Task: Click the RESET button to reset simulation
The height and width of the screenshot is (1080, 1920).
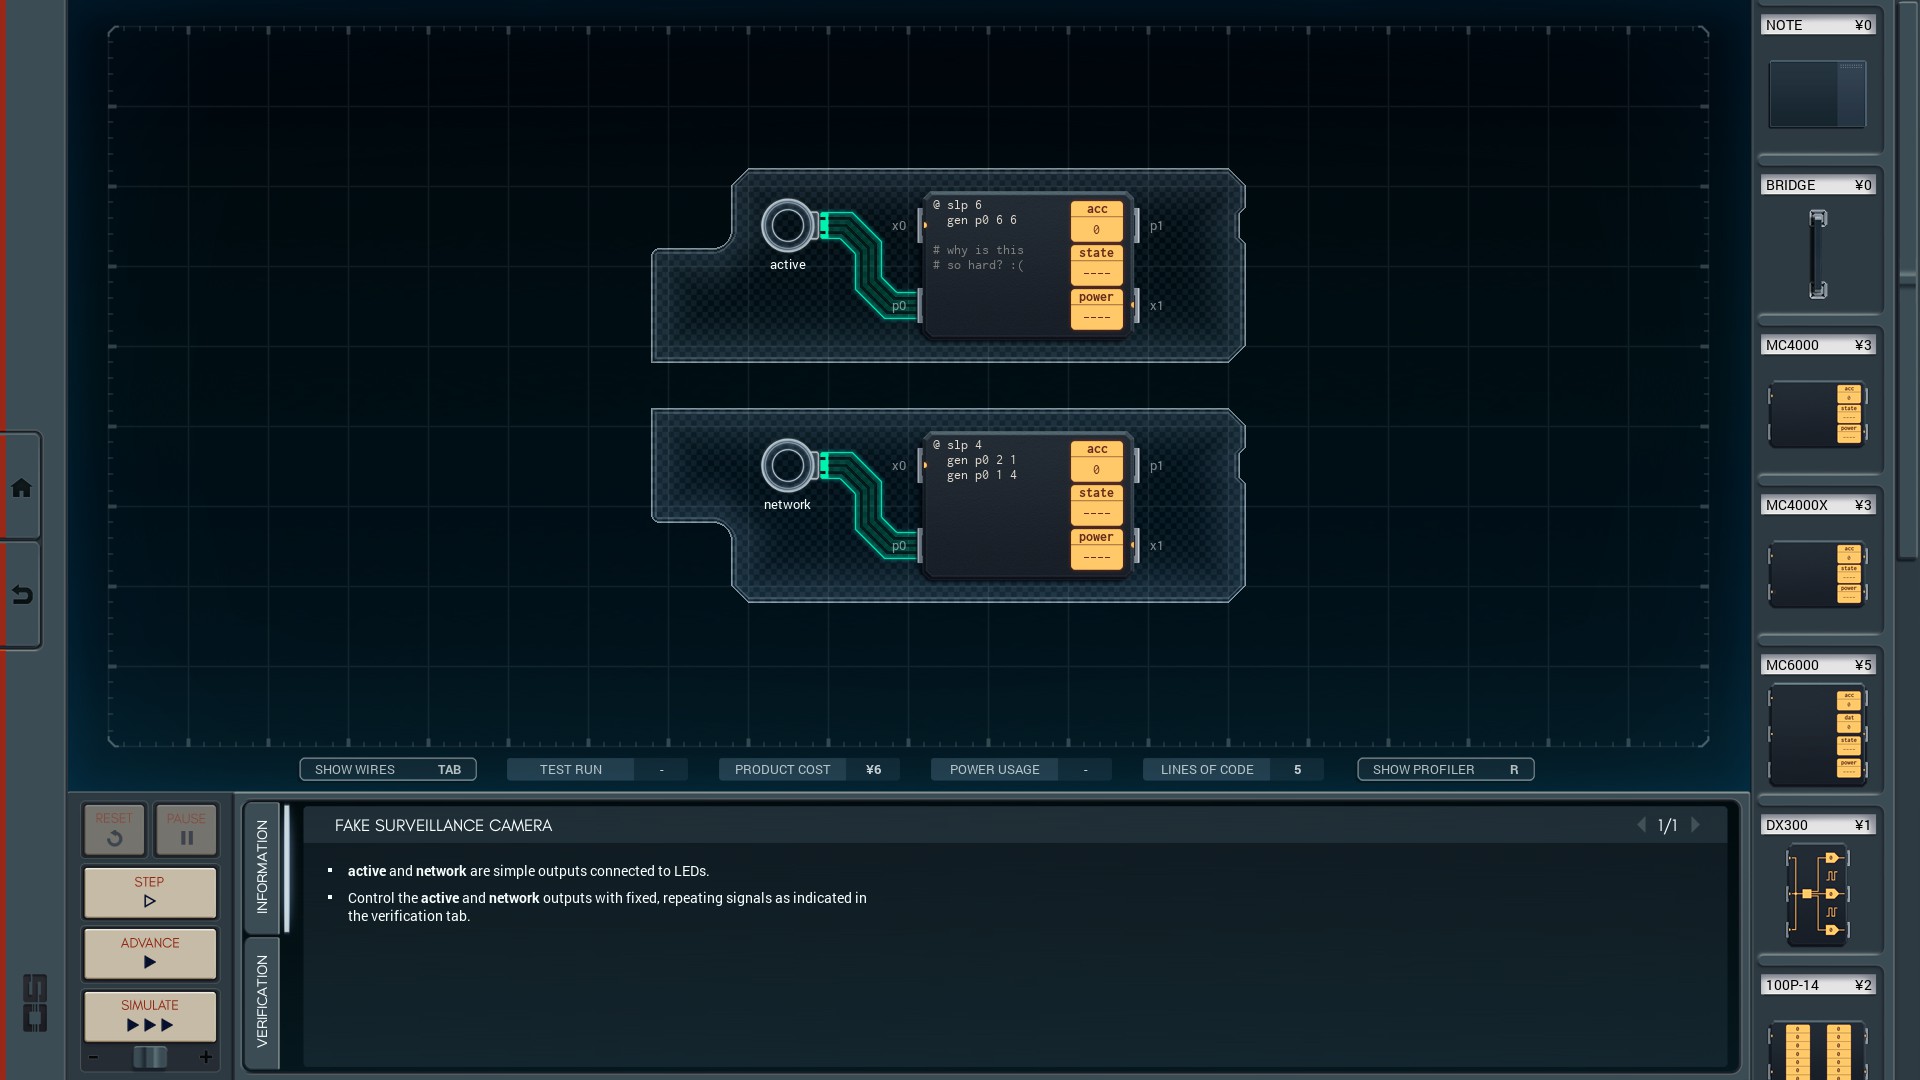Action: pos(113,829)
